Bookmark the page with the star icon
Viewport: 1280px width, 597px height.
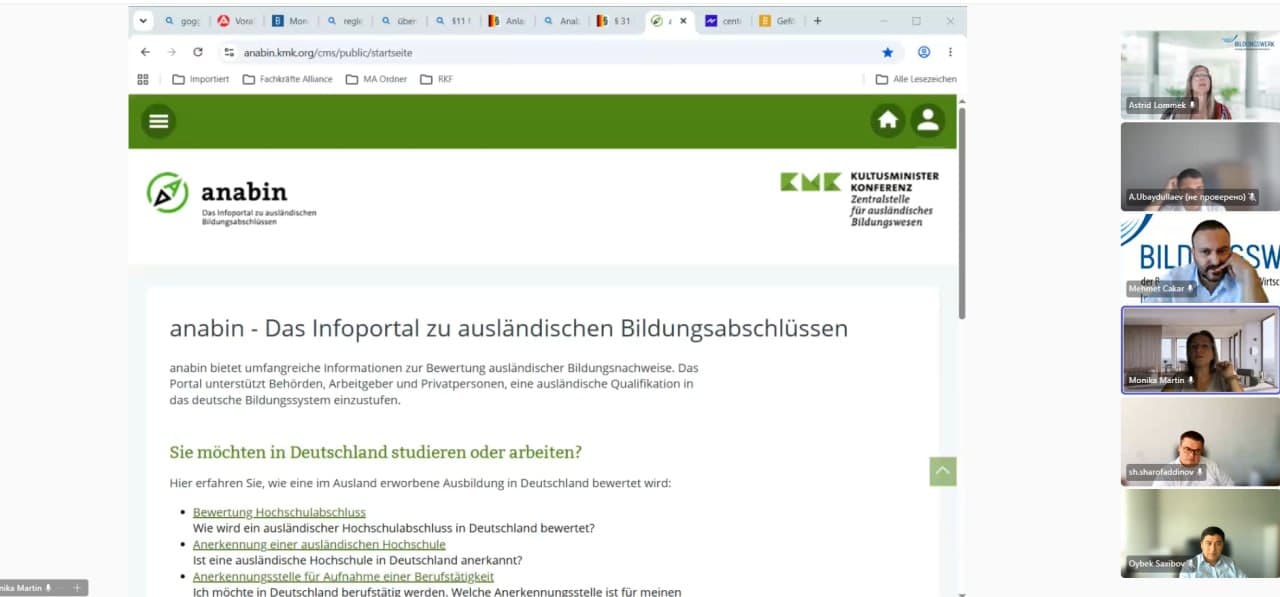tap(887, 52)
